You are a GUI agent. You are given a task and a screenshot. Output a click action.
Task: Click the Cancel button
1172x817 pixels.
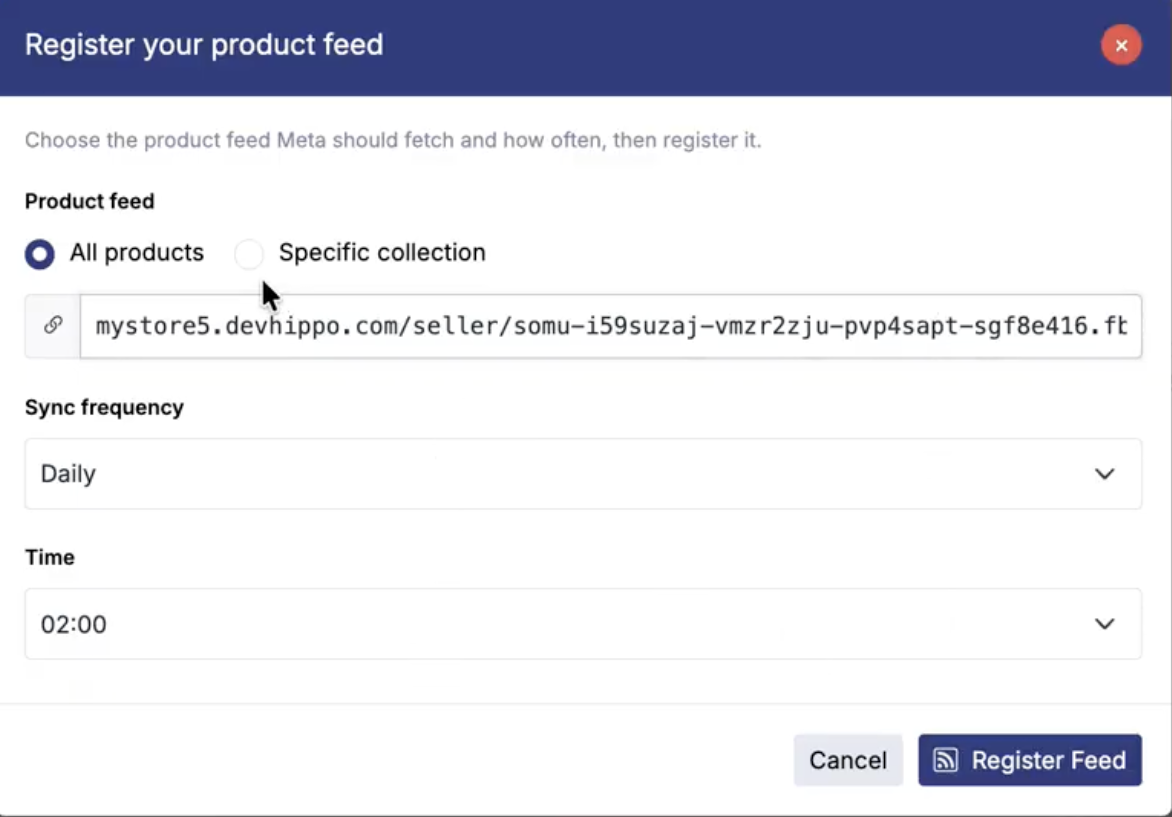pyautogui.click(x=848, y=760)
